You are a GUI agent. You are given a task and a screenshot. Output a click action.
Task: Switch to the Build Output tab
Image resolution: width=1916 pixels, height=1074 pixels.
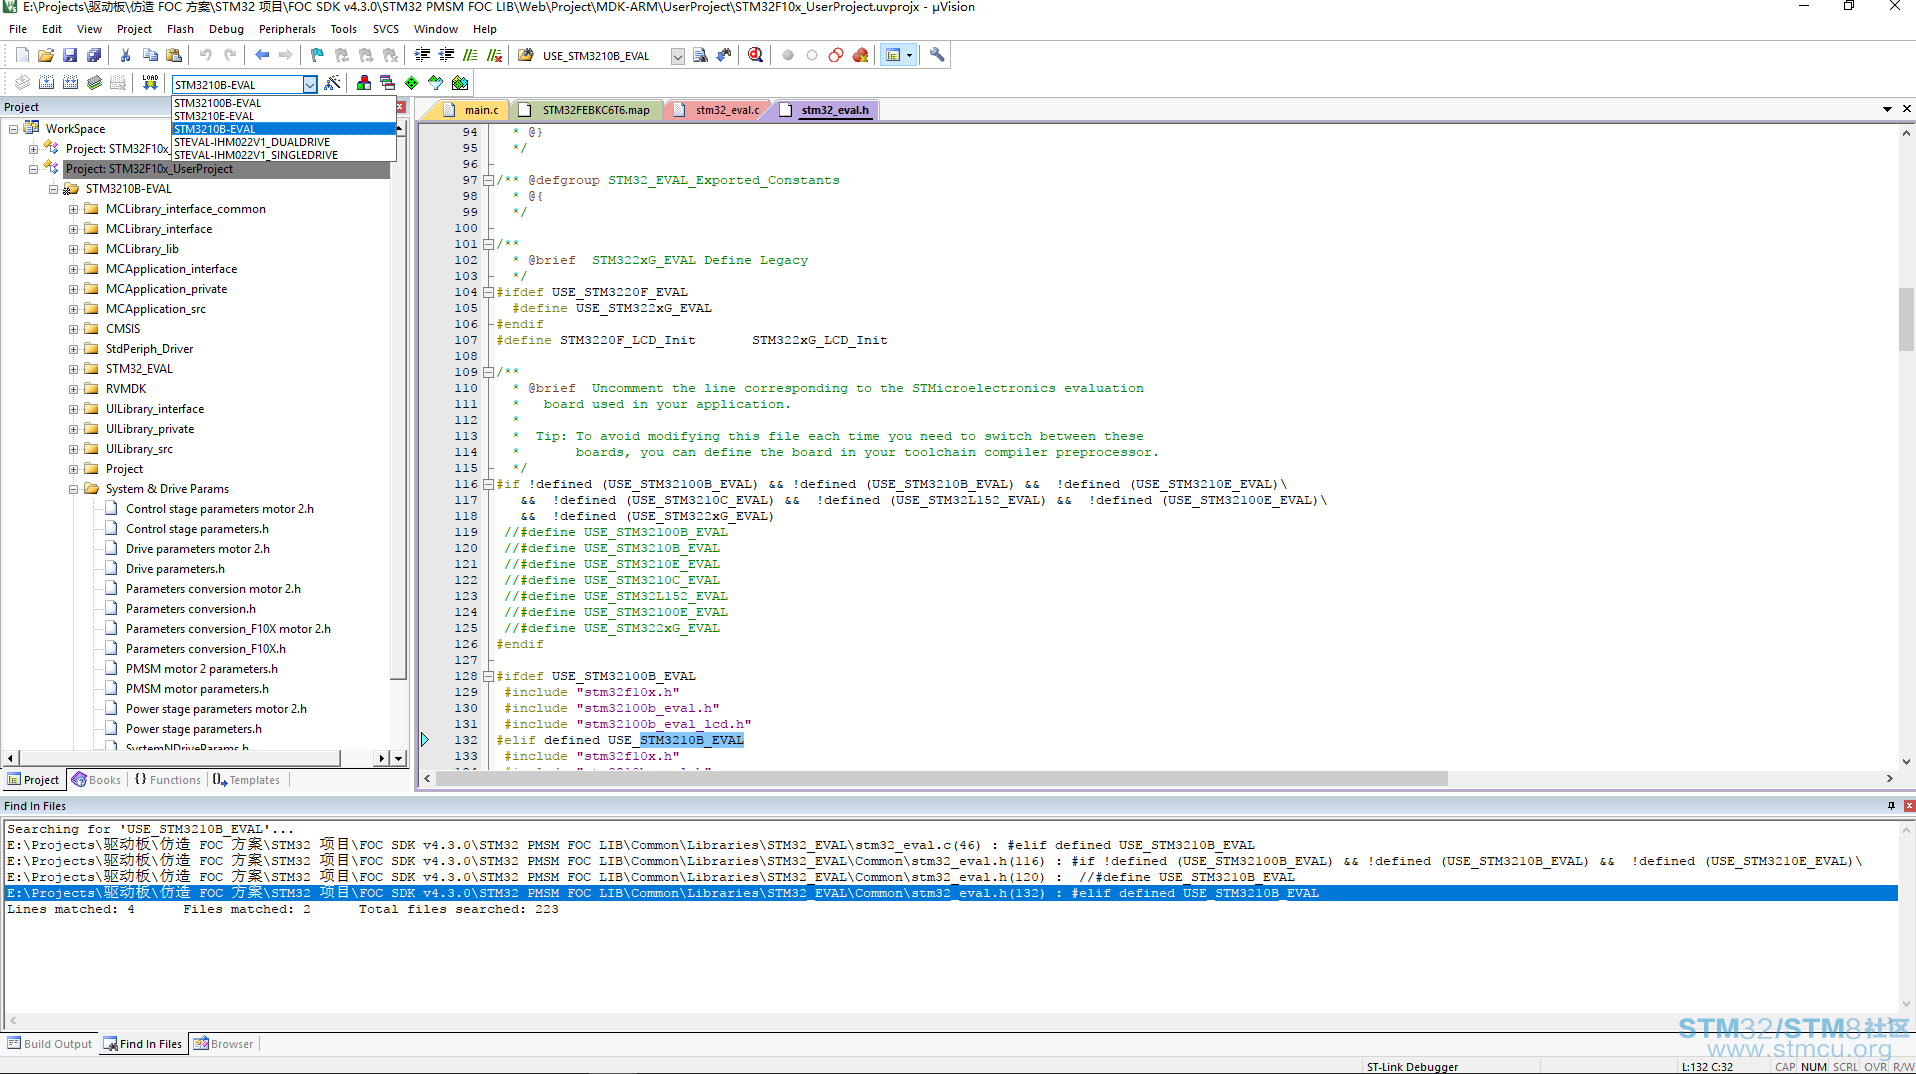coord(50,1044)
